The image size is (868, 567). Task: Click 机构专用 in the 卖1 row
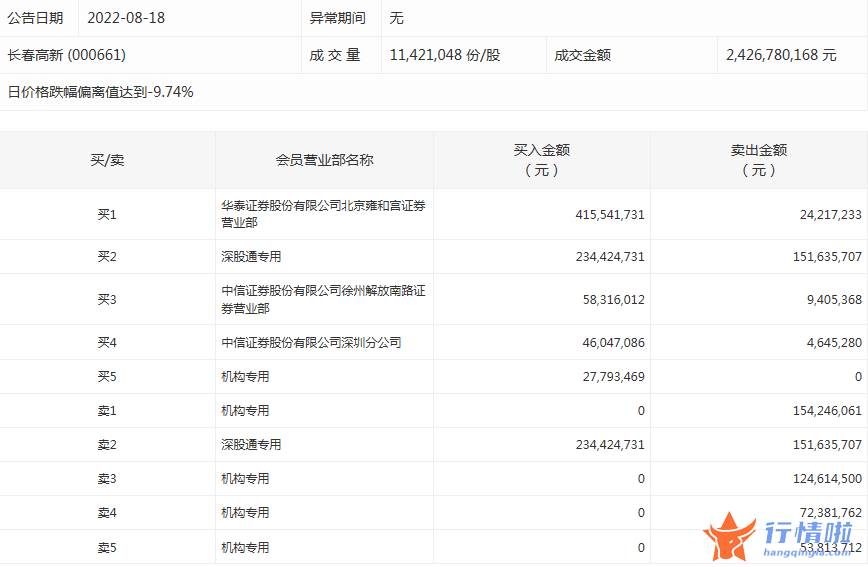click(245, 410)
